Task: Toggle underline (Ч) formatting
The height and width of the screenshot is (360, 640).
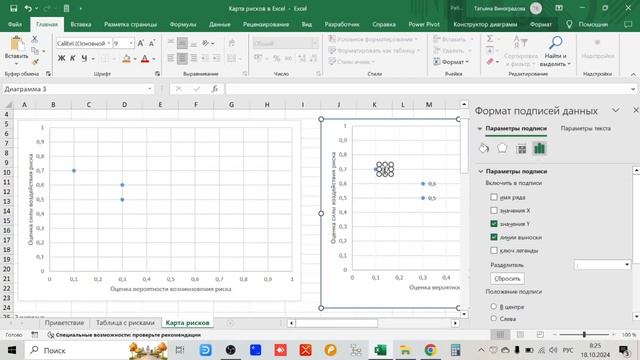Action: point(84,59)
